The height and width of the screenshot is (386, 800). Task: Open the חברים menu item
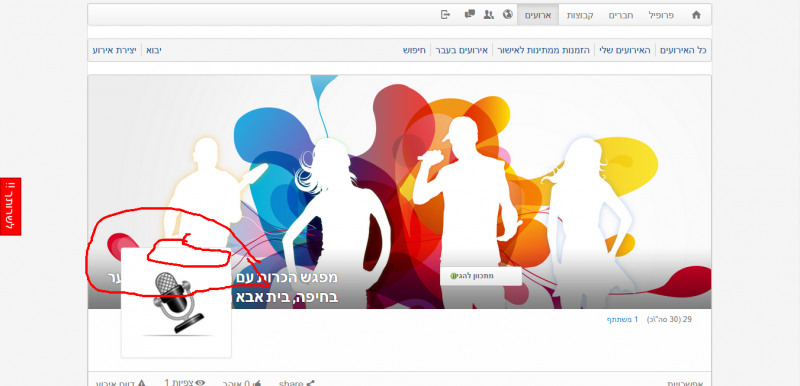(x=621, y=15)
